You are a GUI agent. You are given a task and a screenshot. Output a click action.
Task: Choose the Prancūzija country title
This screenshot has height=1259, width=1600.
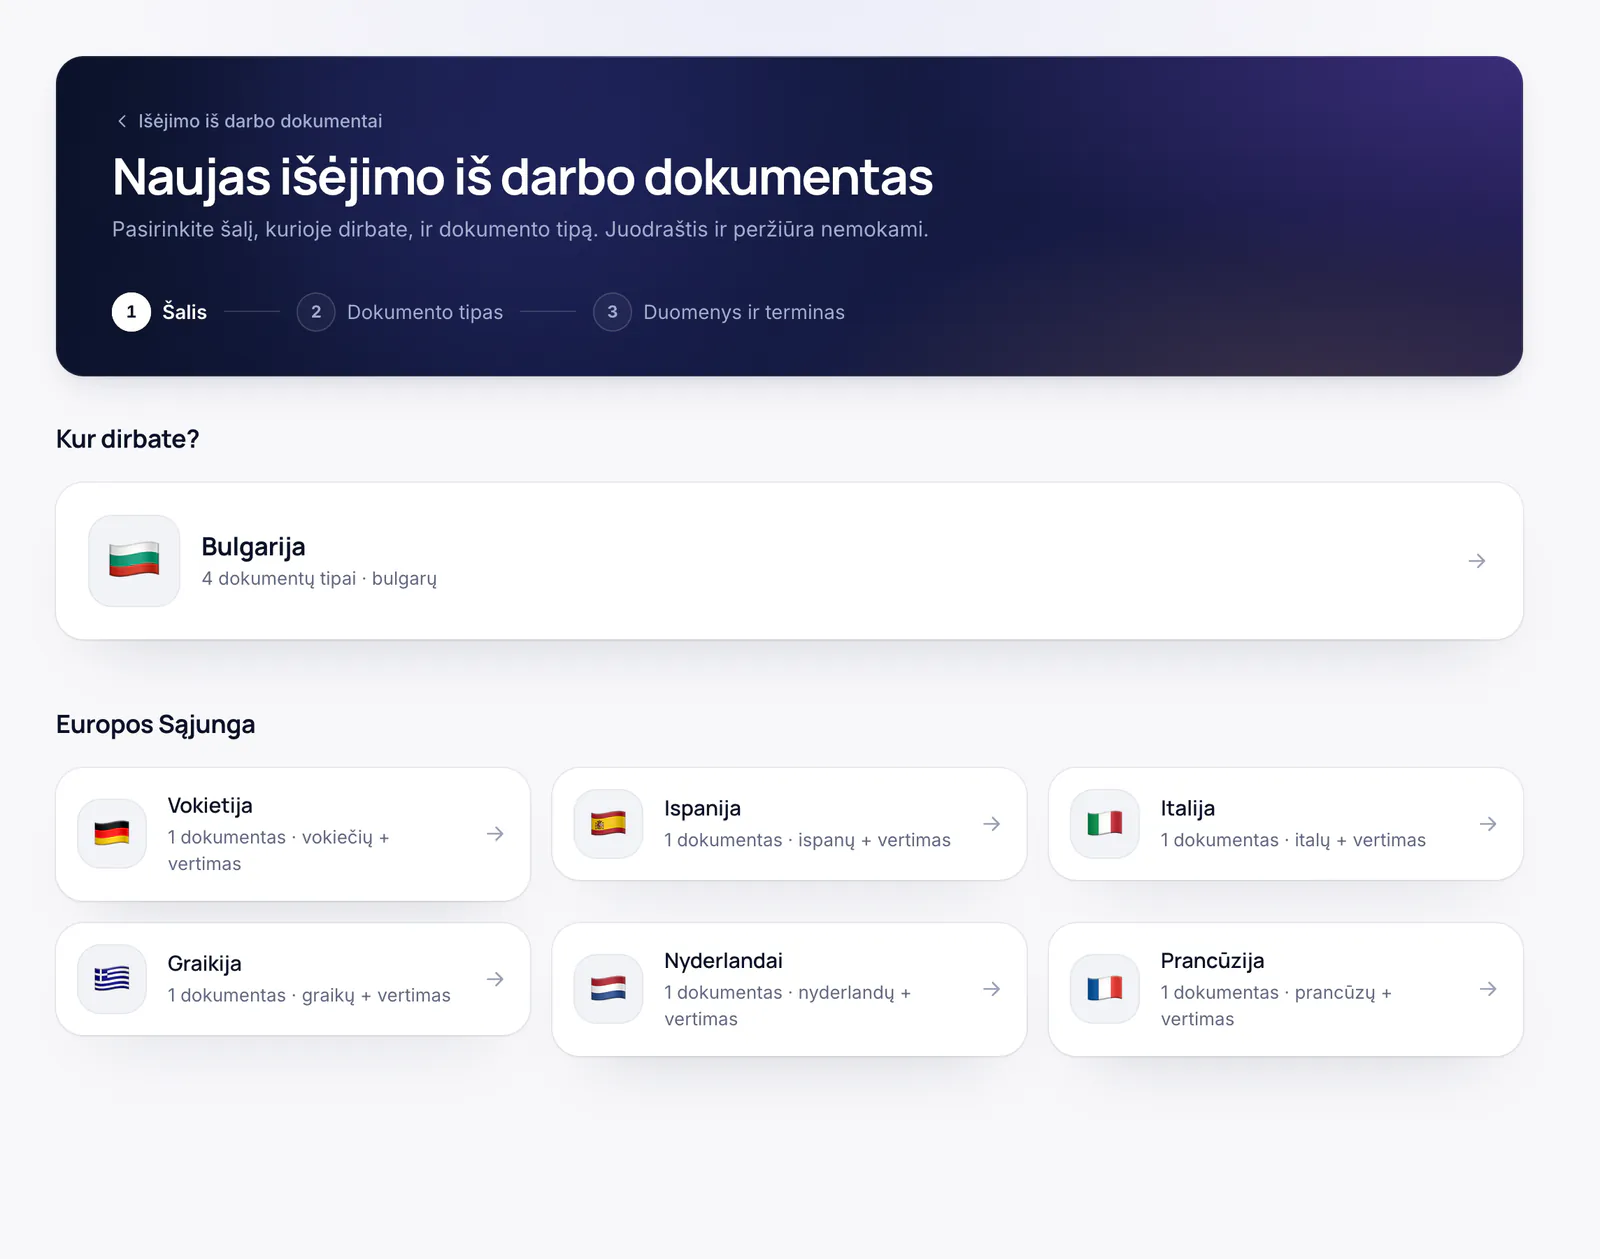tap(1212, 961)
